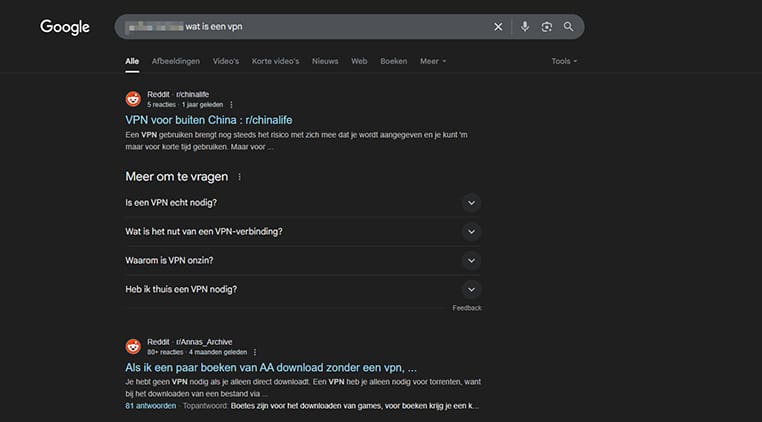Open 'VPN voor buiten China : r/chinalife' link
The width and height of the screenshot is (762, 422).
[x=209, y=120]
